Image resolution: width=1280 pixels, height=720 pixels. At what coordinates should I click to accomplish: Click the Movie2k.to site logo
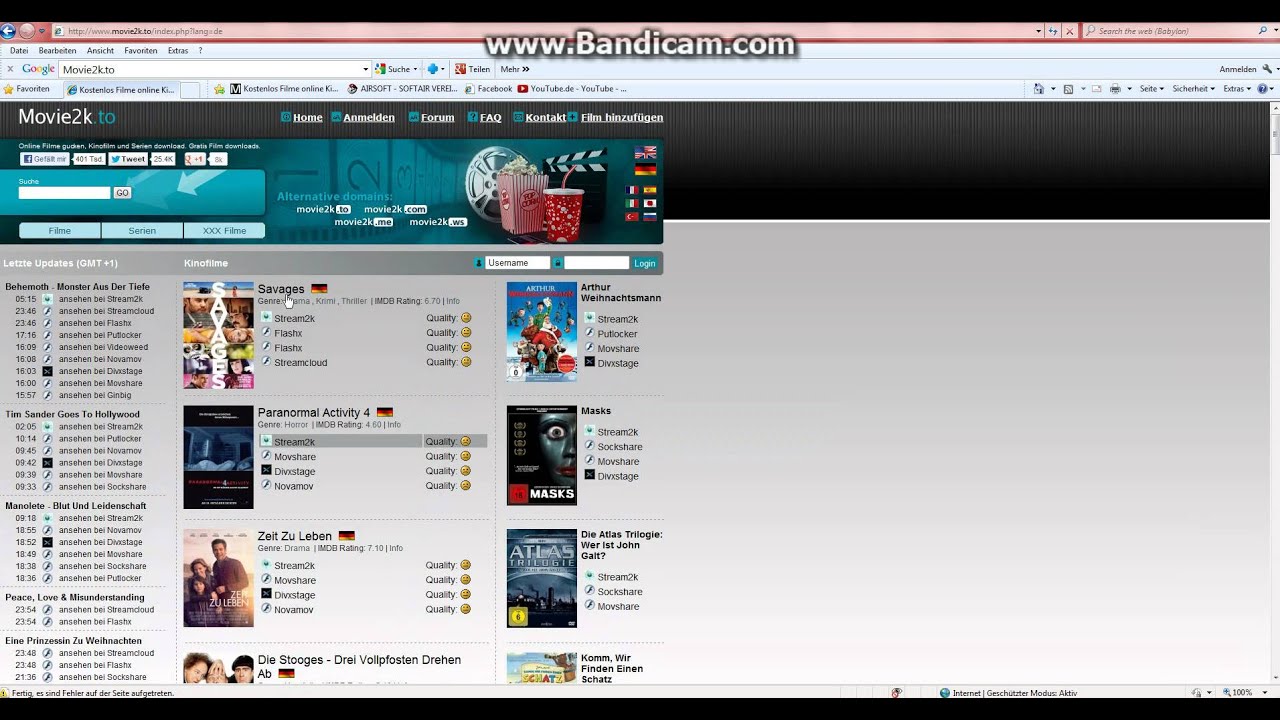click(x=66, y=117)
